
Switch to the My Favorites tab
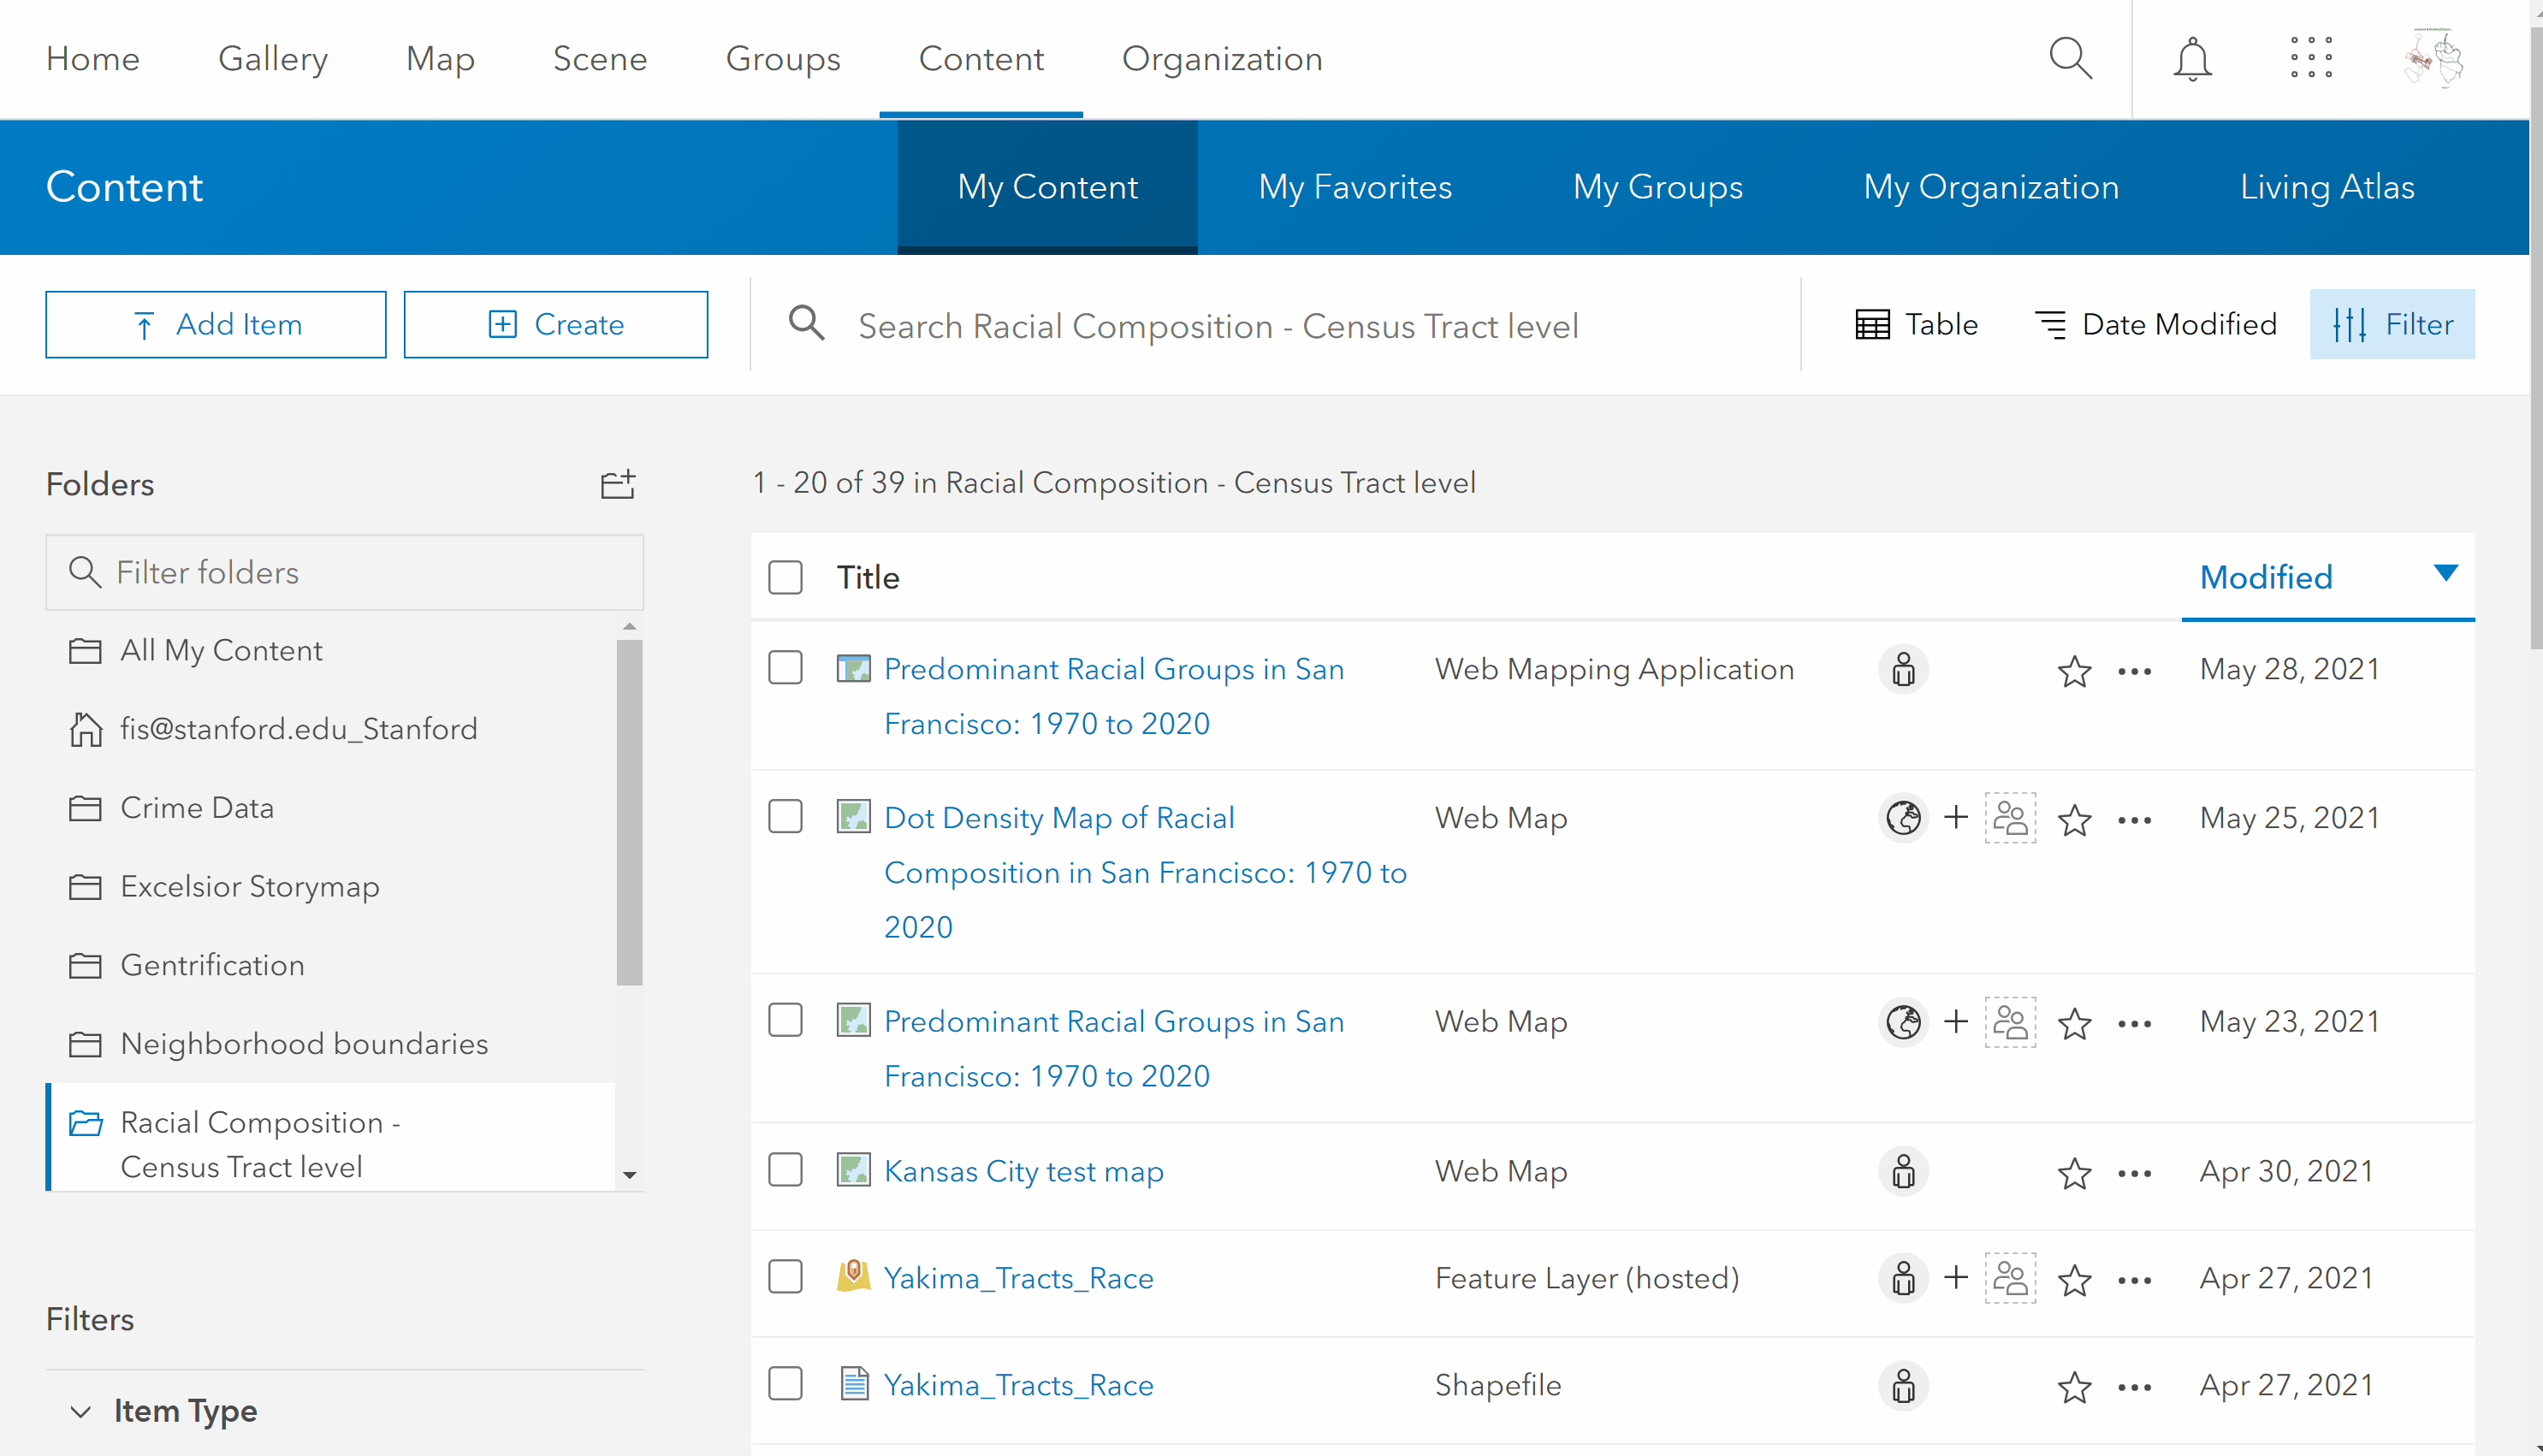1354,187
